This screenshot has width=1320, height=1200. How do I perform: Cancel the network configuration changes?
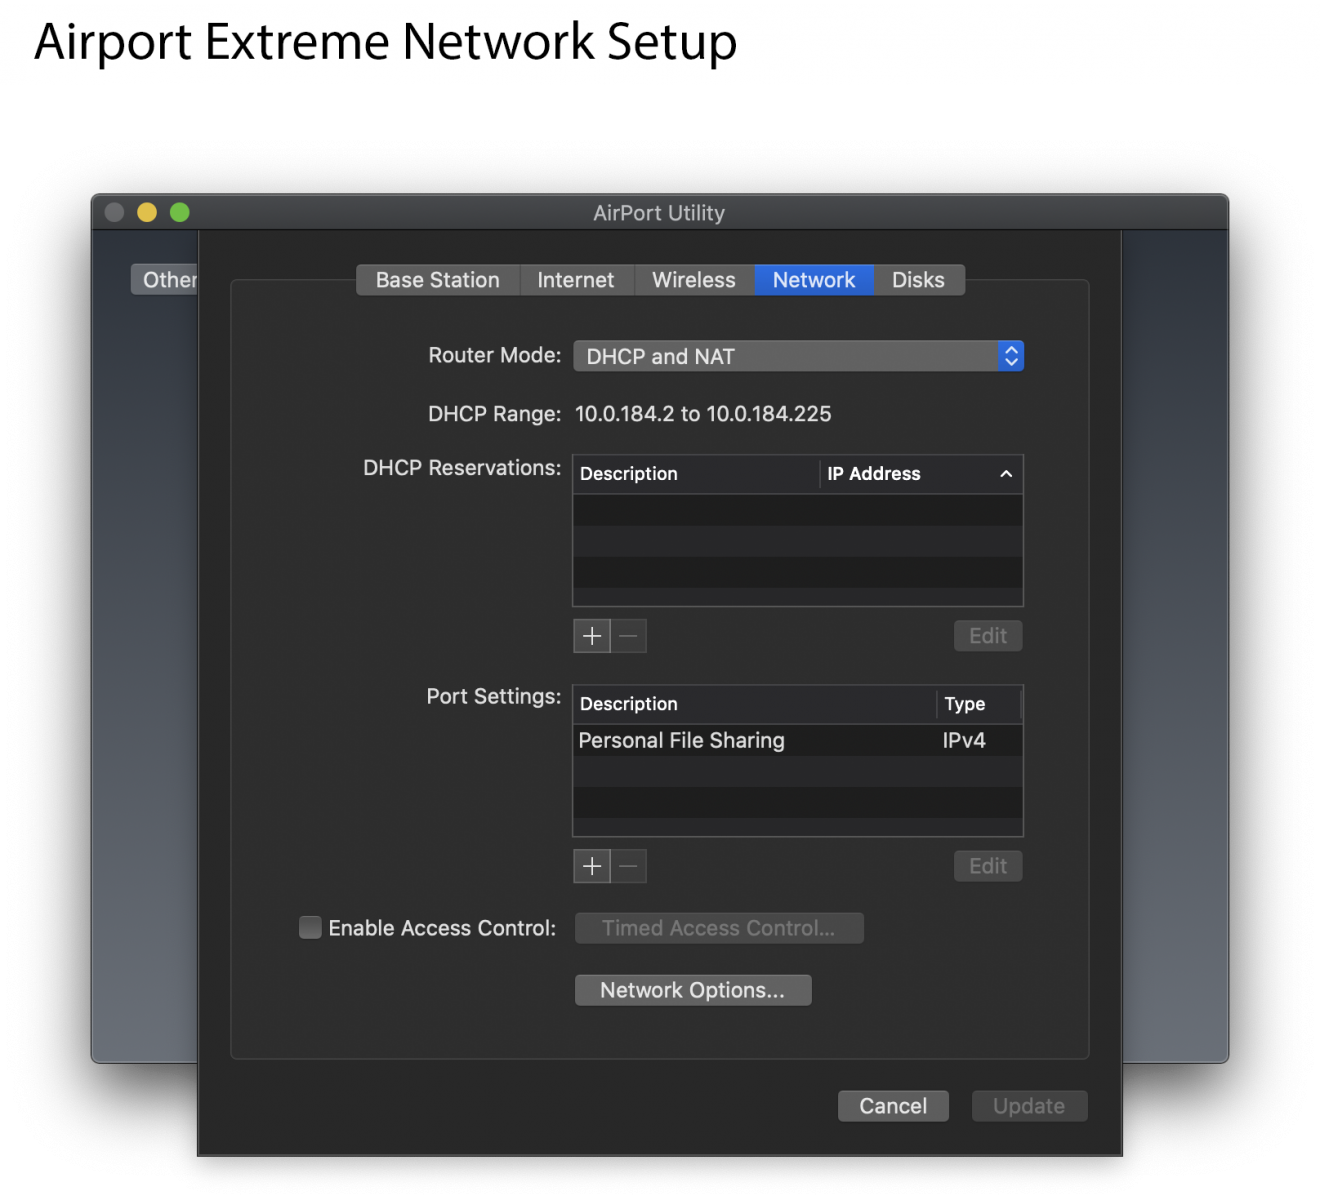(x=893, y=1106)
